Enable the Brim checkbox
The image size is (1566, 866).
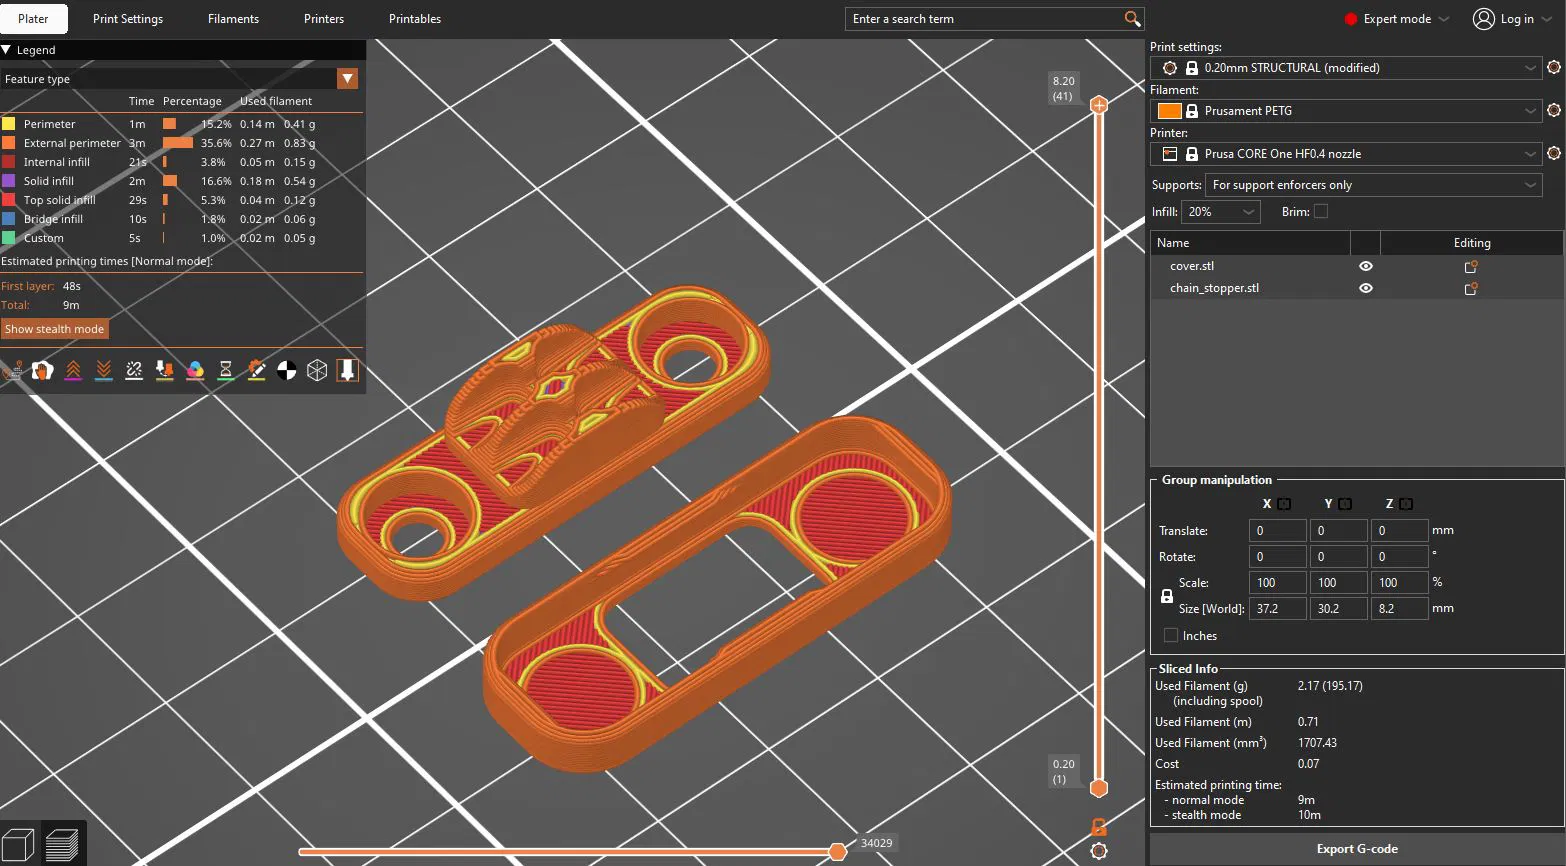(x=1321, y=211)
